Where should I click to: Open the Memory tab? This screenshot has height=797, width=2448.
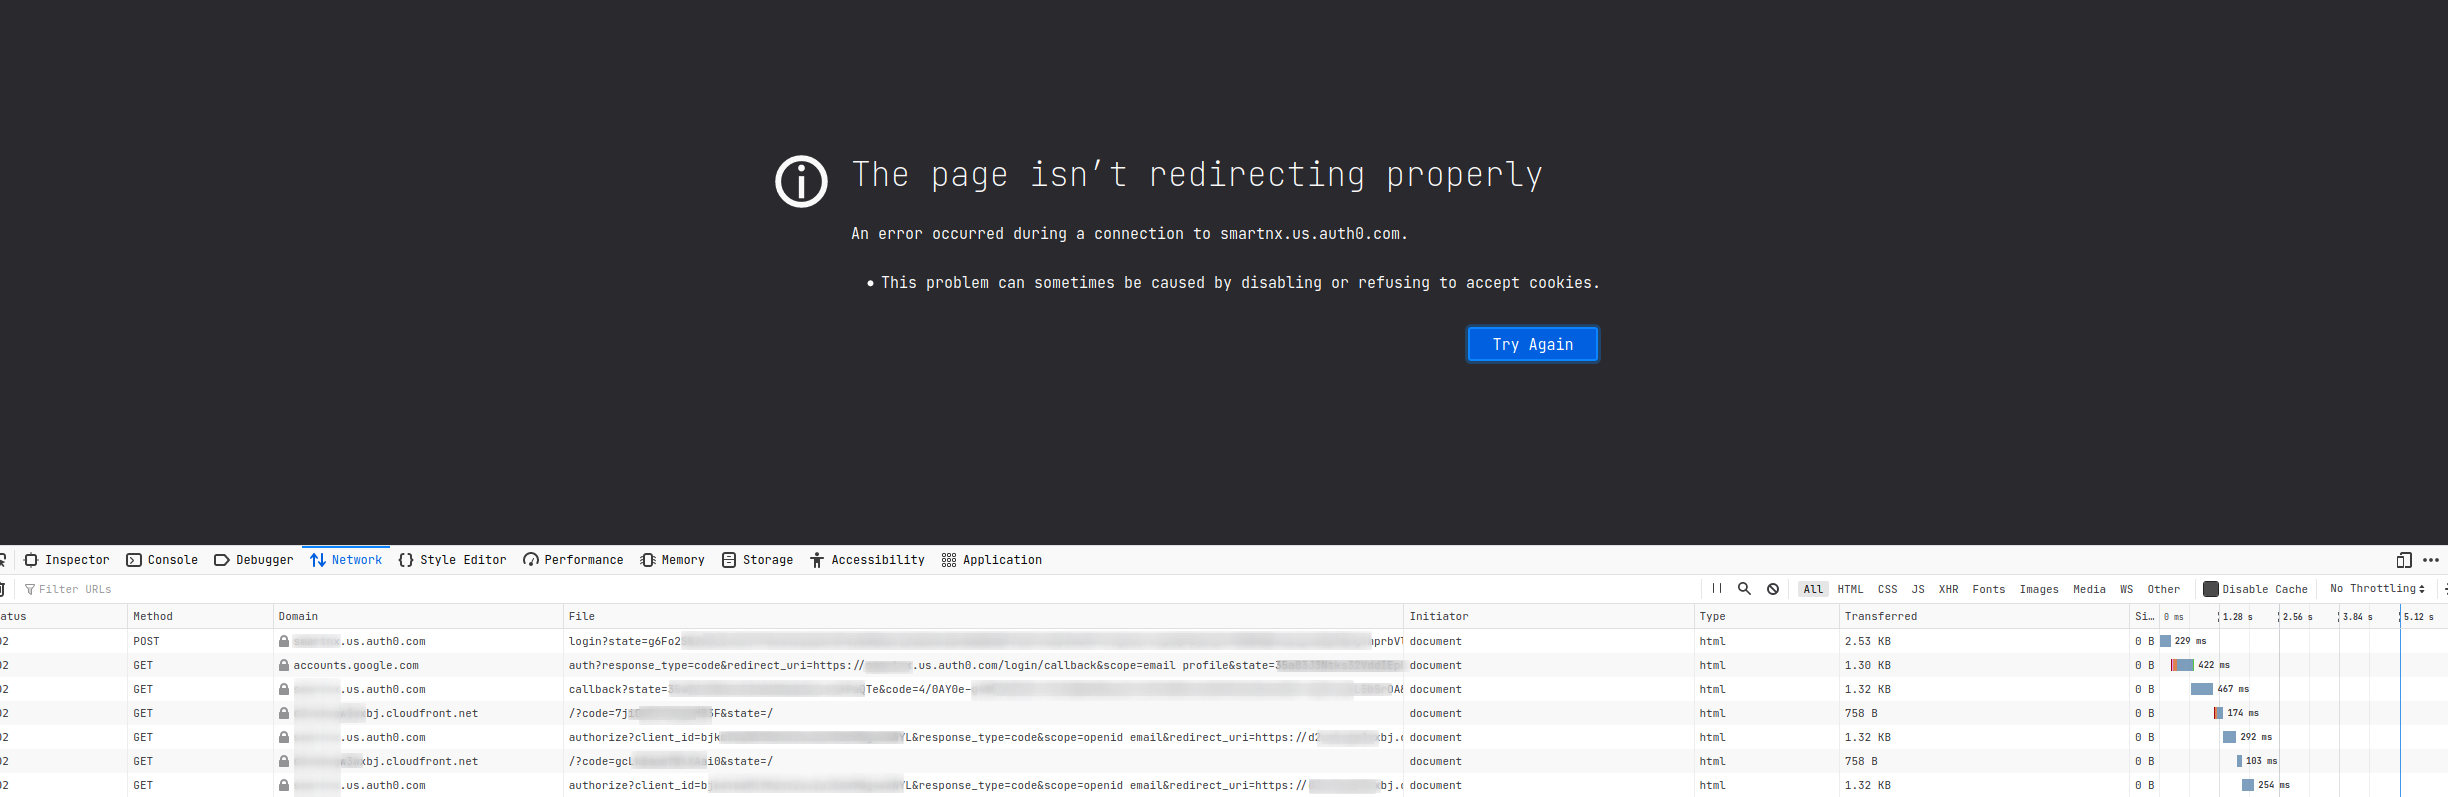[x=672, y=560]
